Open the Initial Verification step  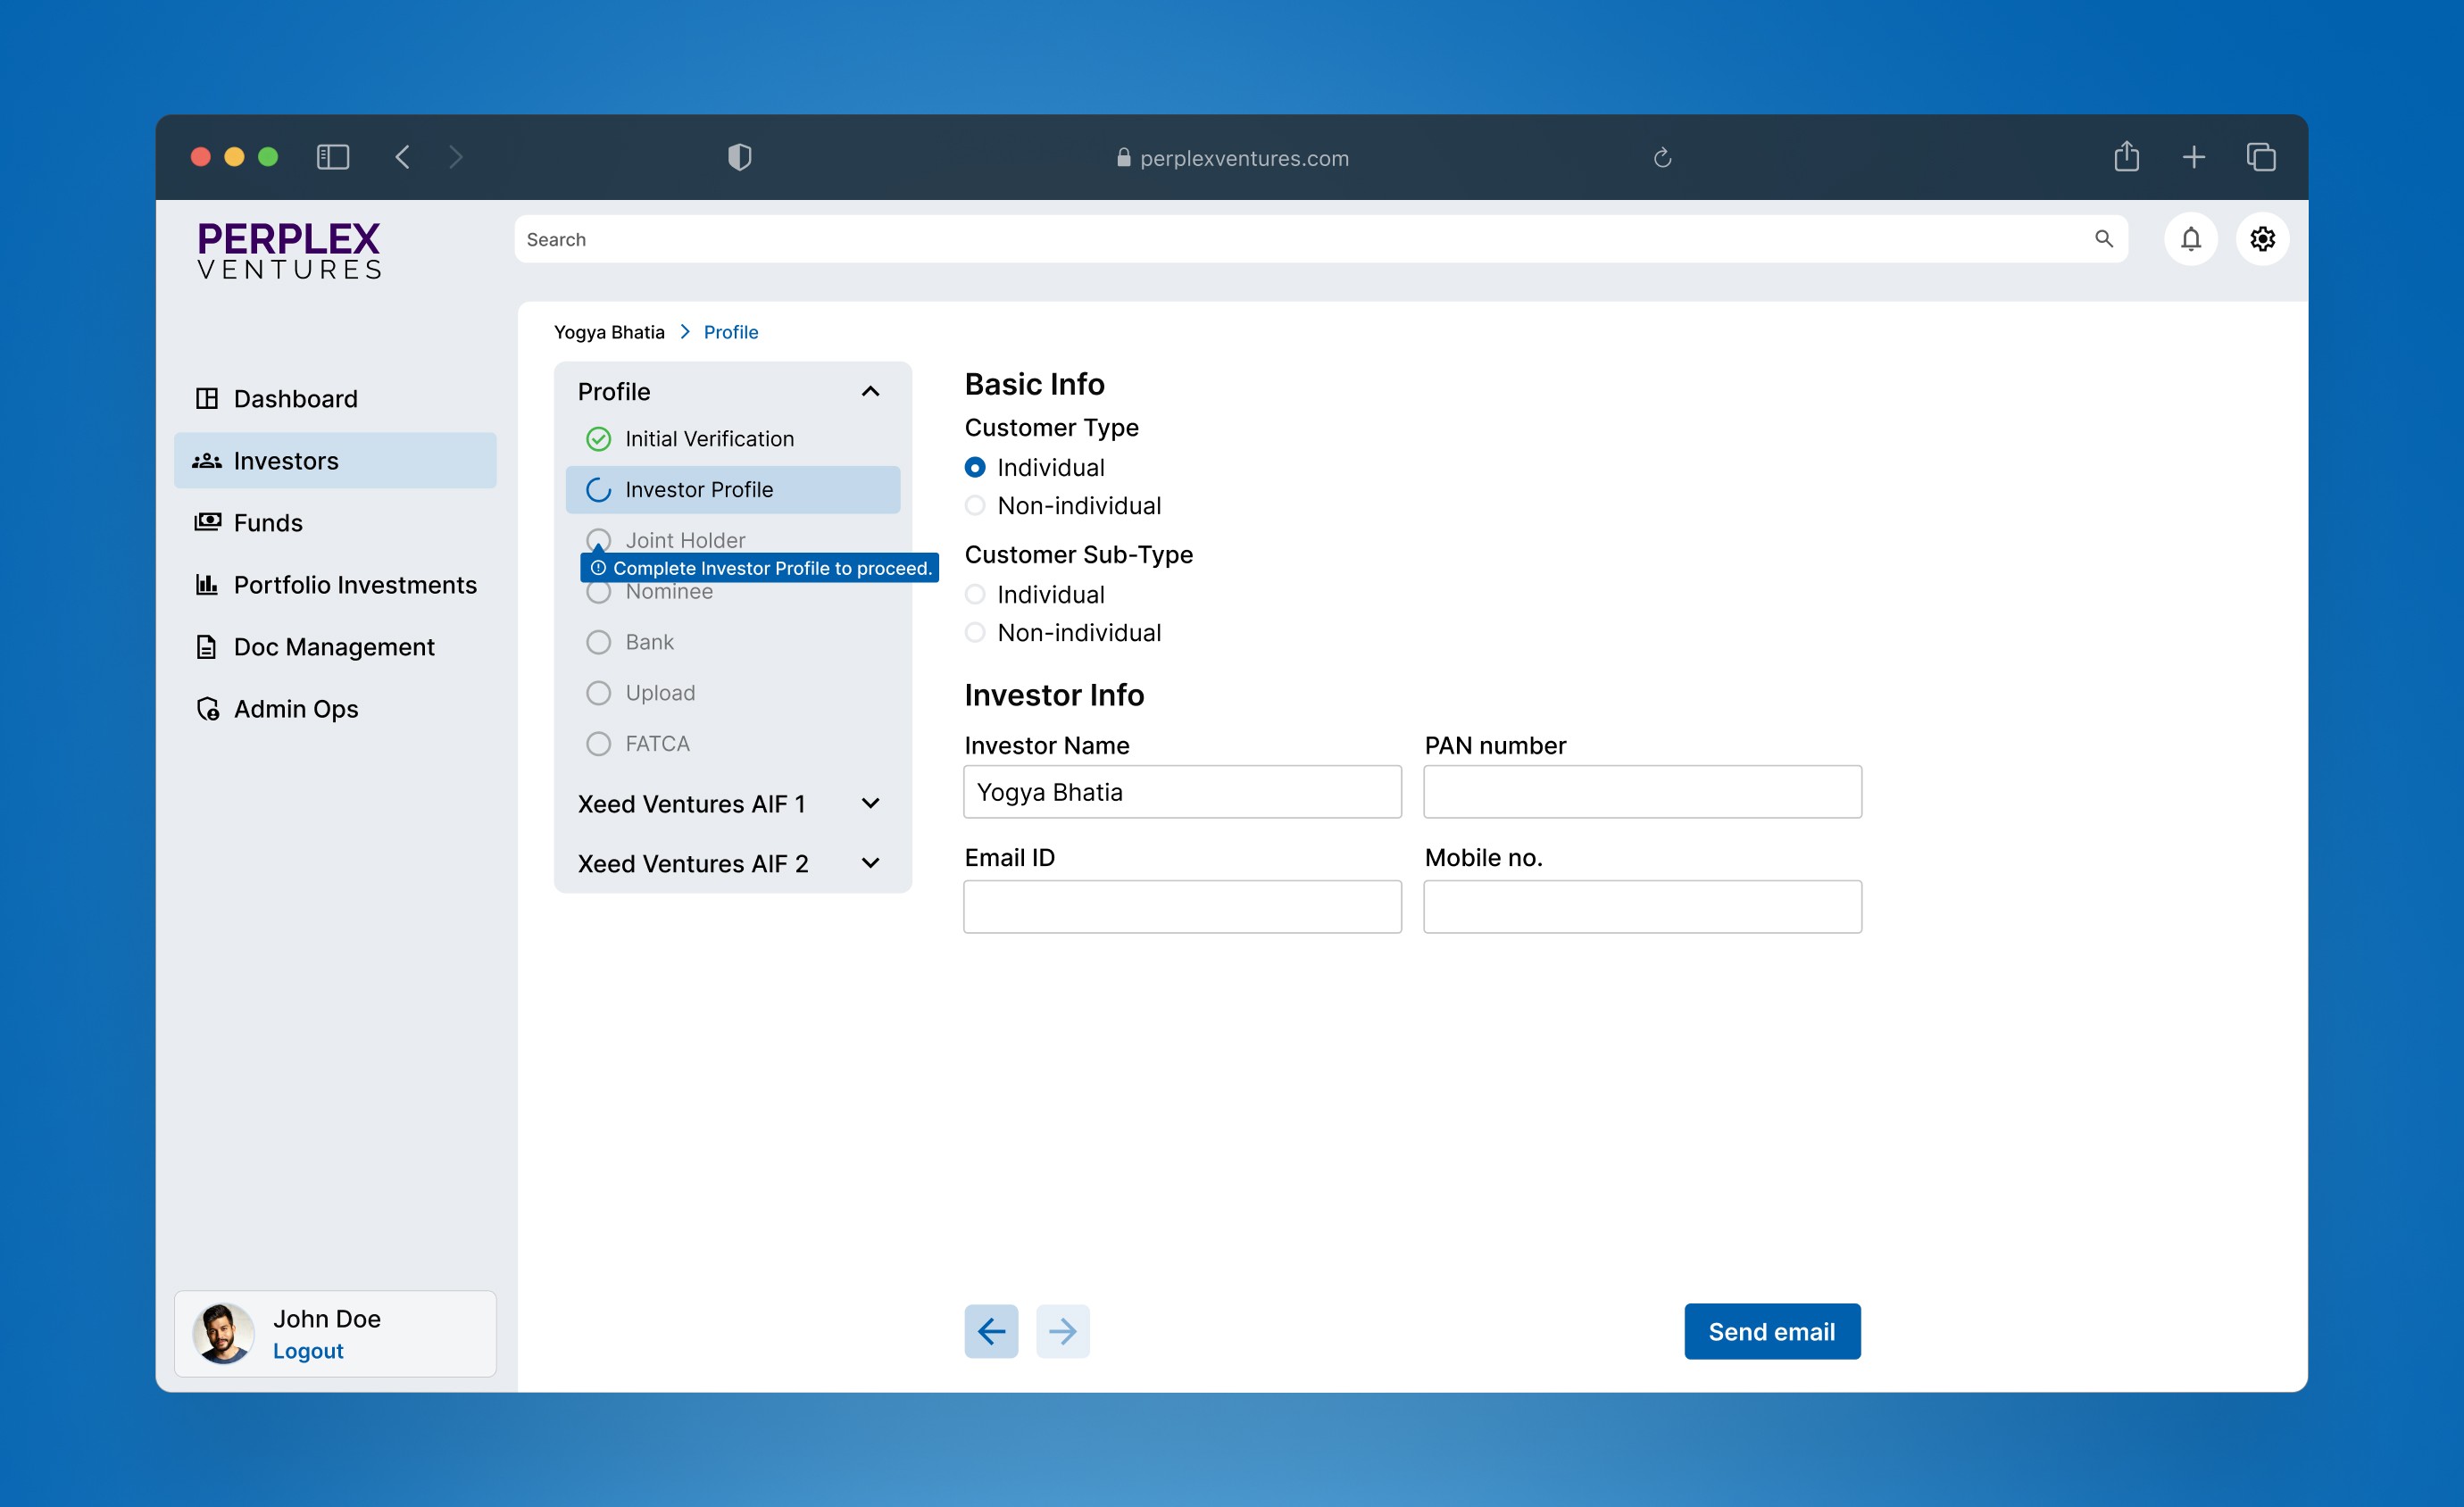coord(708,439)
